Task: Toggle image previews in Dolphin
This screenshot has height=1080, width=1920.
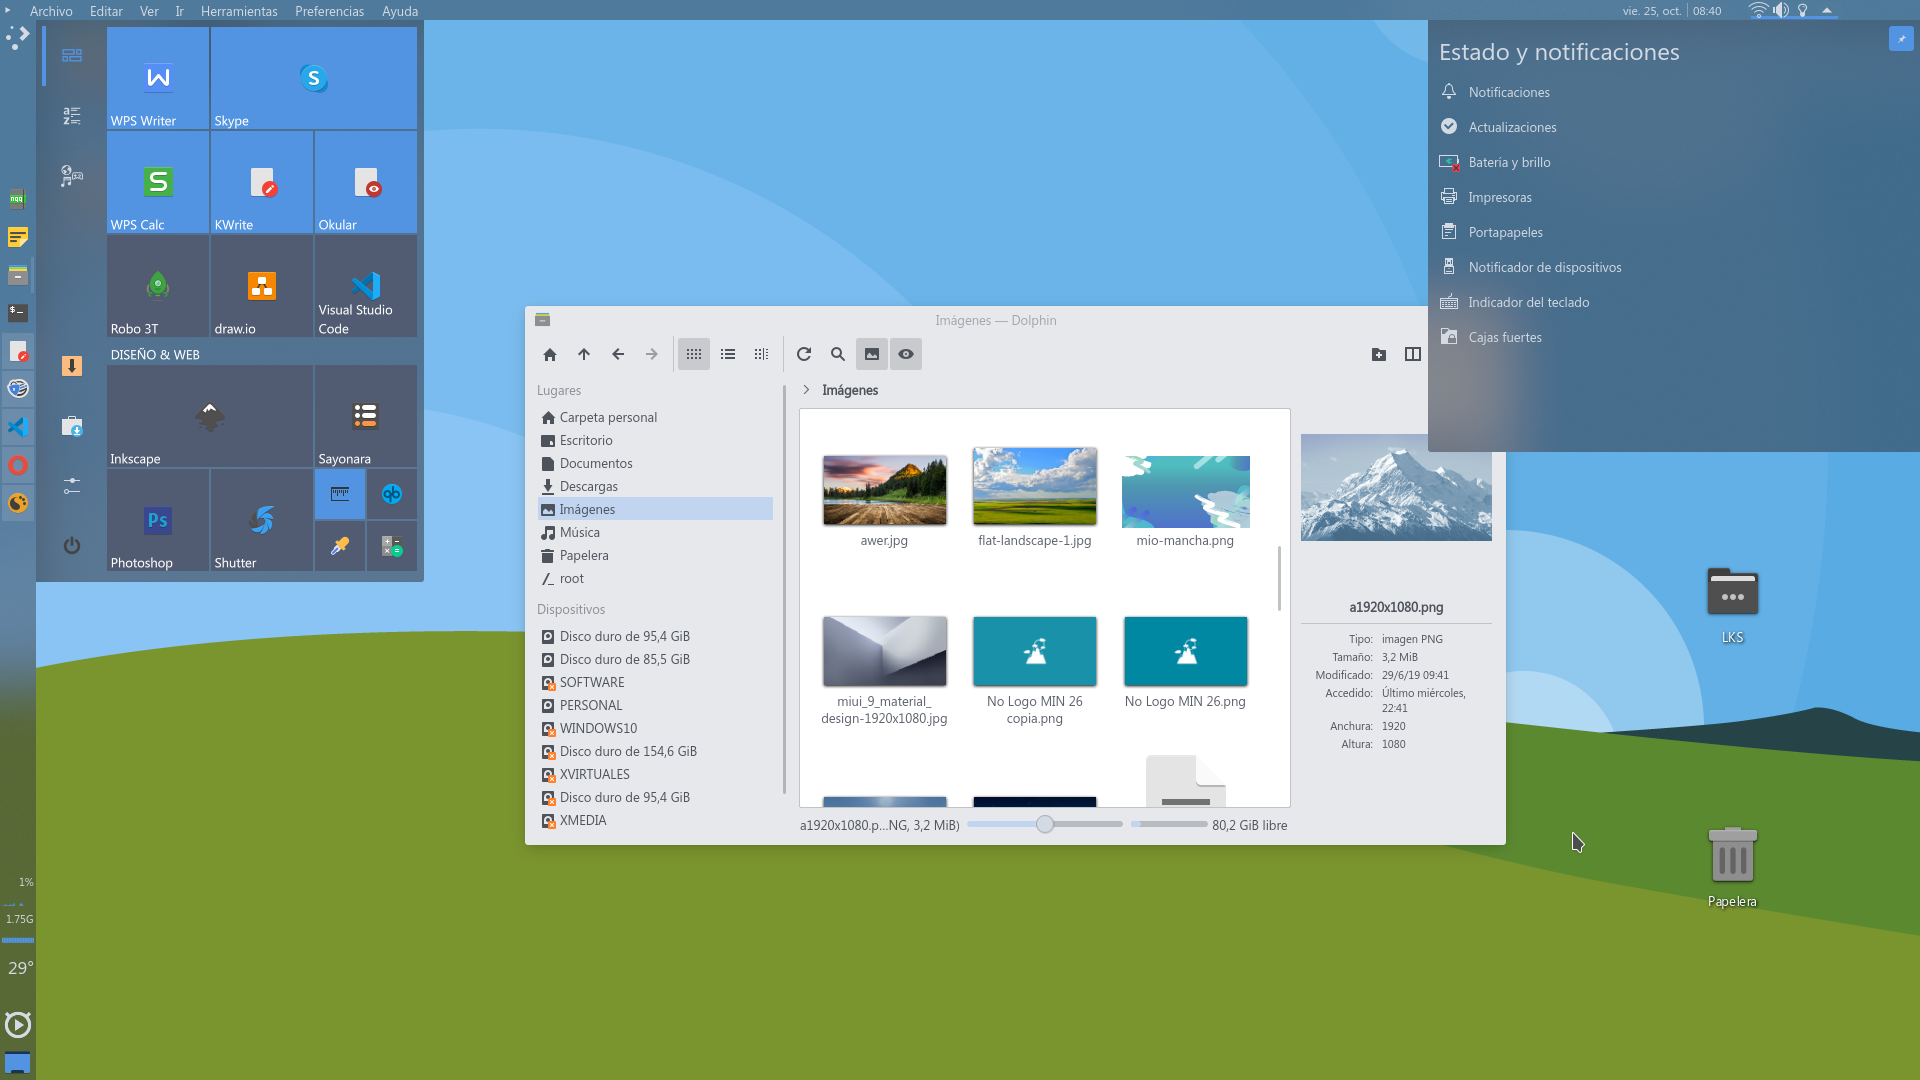Action: pos(872,354)
